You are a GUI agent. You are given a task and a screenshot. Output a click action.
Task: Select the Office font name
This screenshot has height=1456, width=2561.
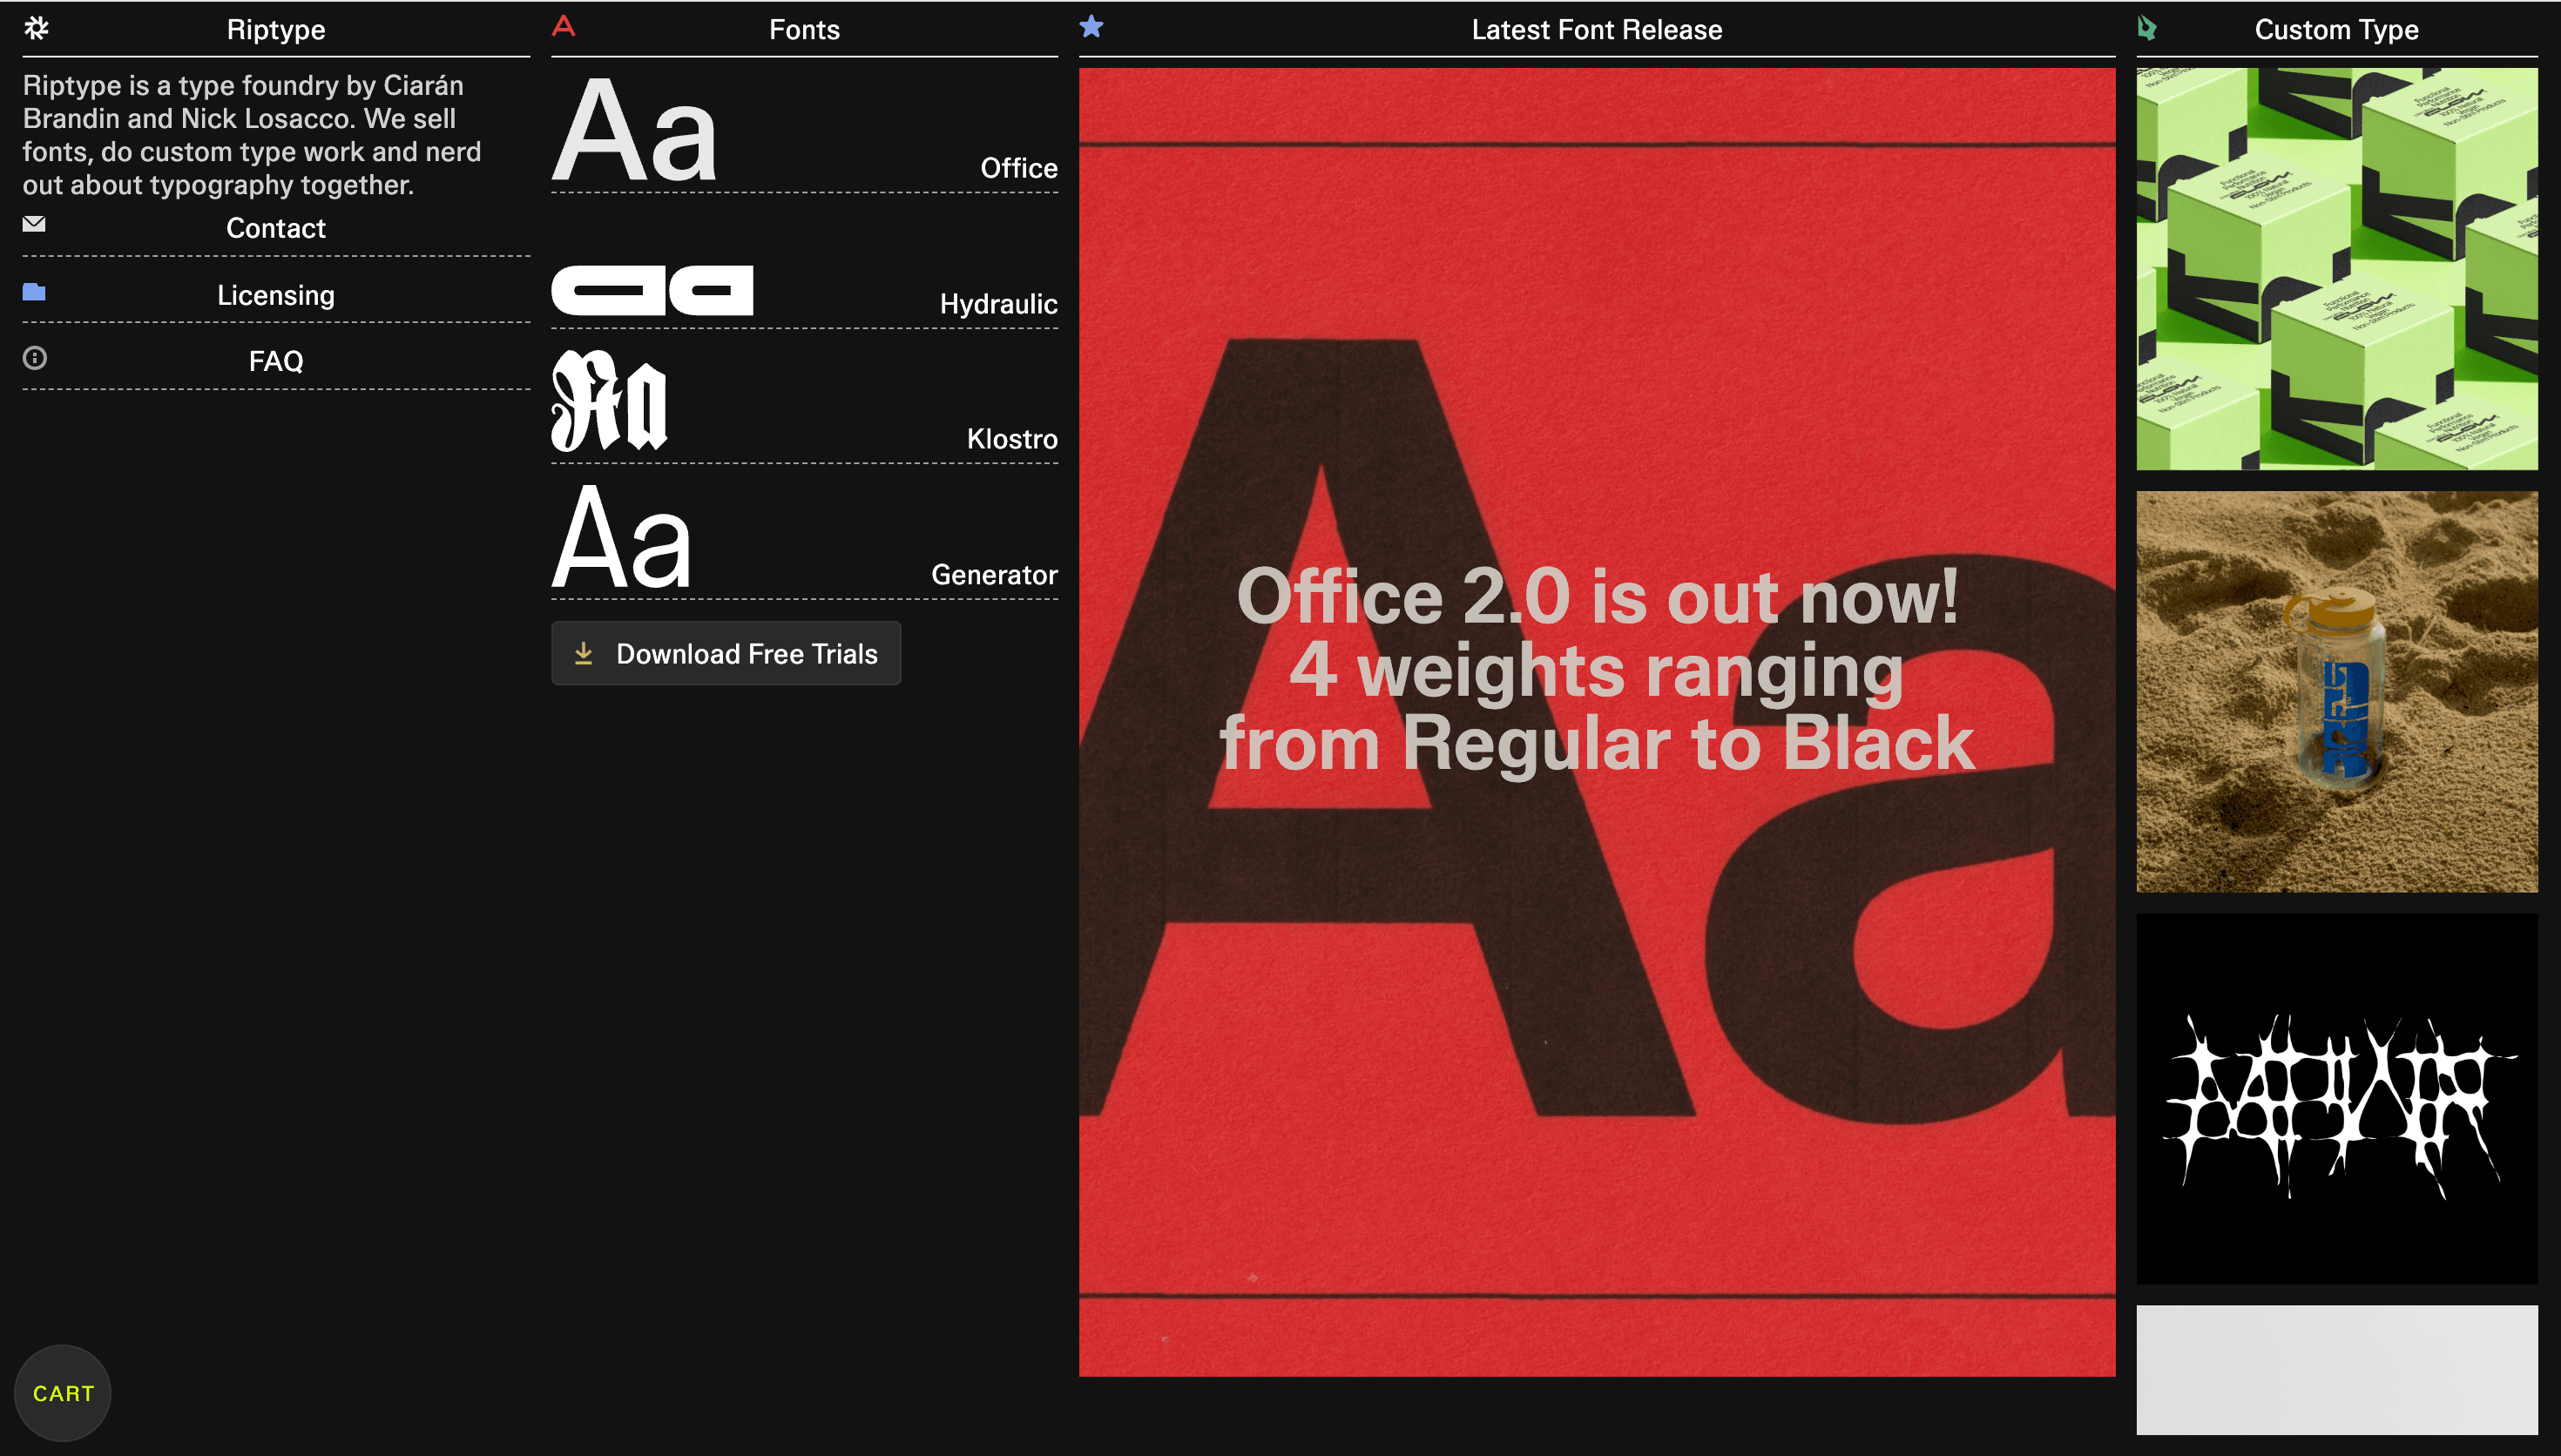pos(1019,168)
